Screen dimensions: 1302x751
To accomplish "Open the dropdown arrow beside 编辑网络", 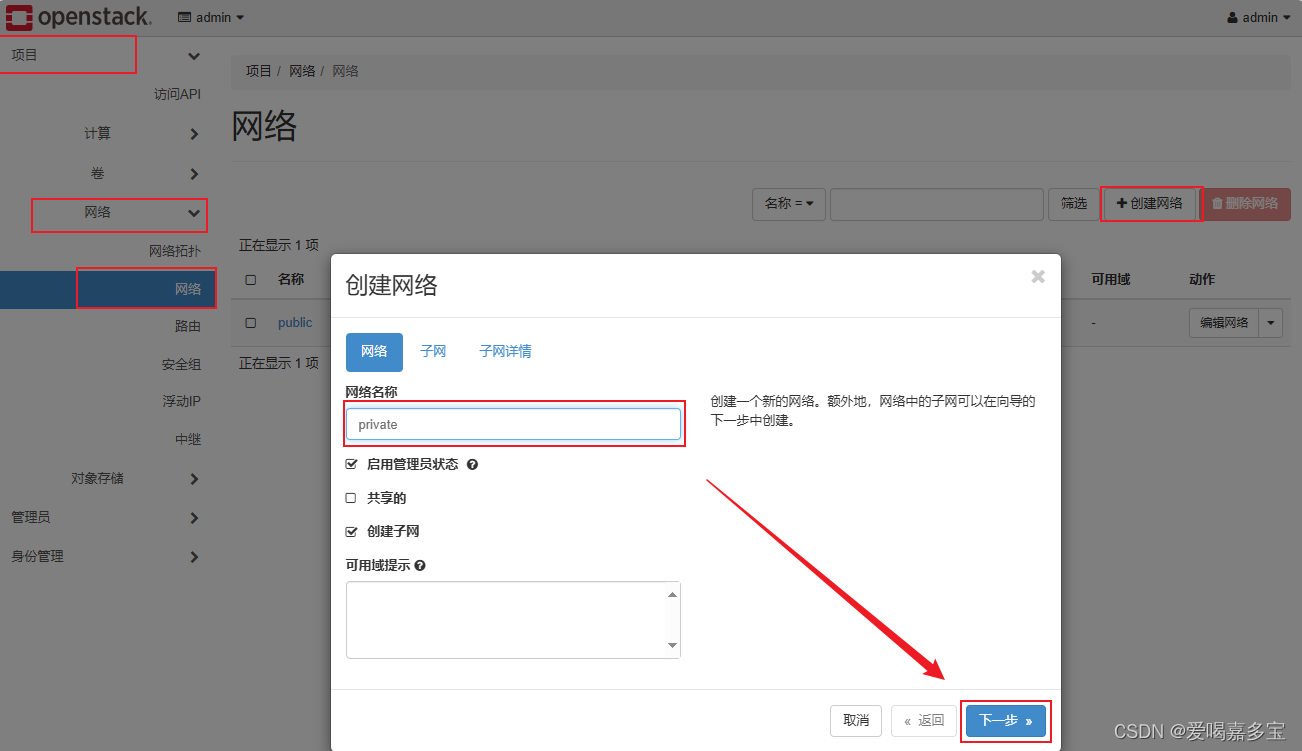I will pos(1271,323).
